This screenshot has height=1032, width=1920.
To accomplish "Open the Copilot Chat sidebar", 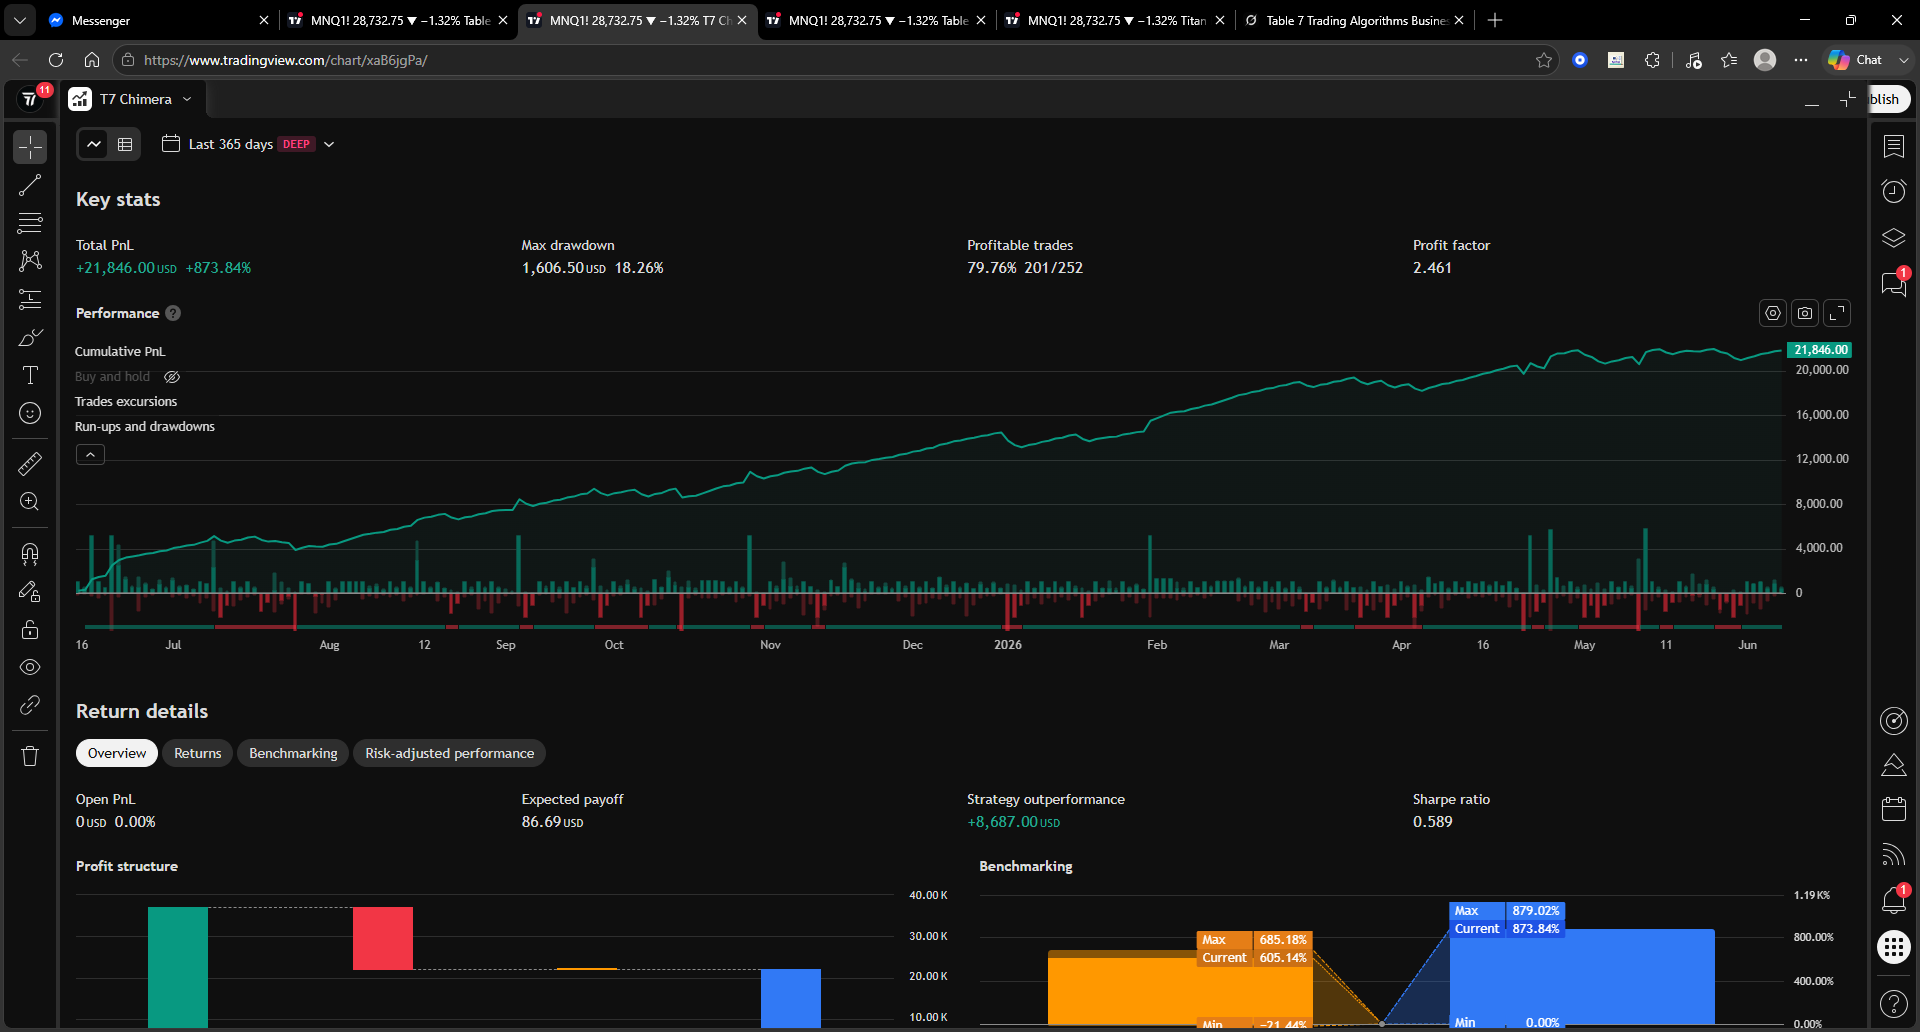I will point(1857,60).
